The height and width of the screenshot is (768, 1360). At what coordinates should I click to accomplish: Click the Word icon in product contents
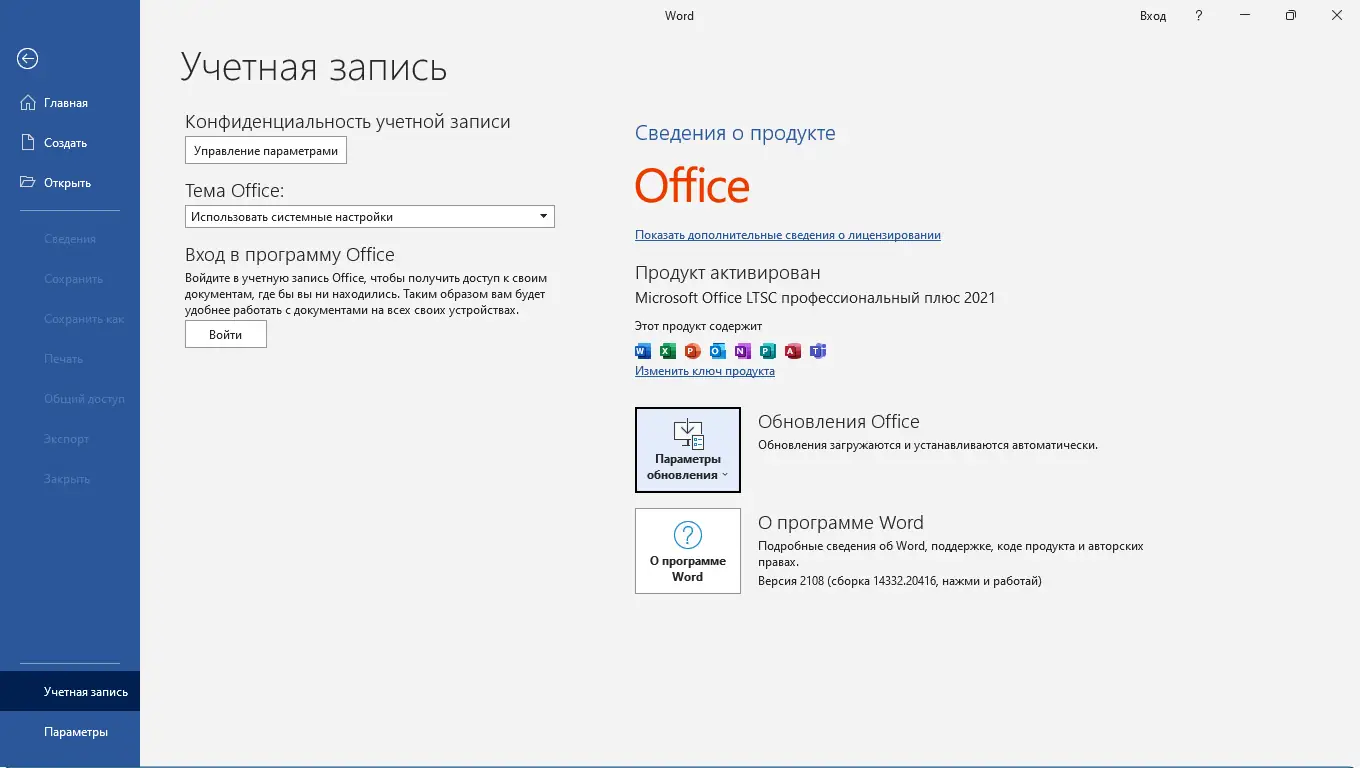coord(643,351)
